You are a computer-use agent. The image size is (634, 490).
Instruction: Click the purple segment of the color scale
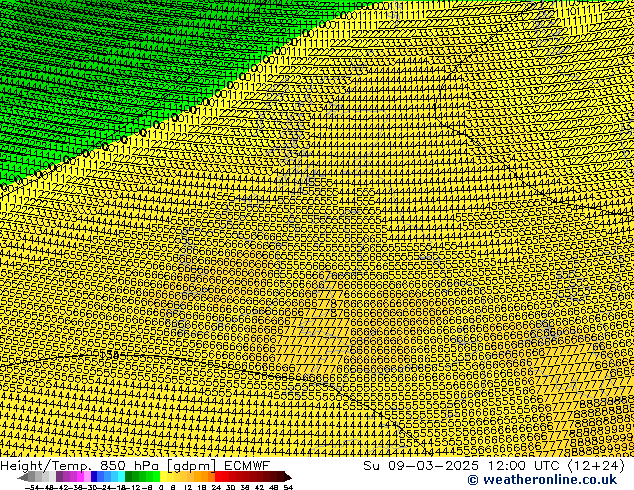(x=73, y=477)
